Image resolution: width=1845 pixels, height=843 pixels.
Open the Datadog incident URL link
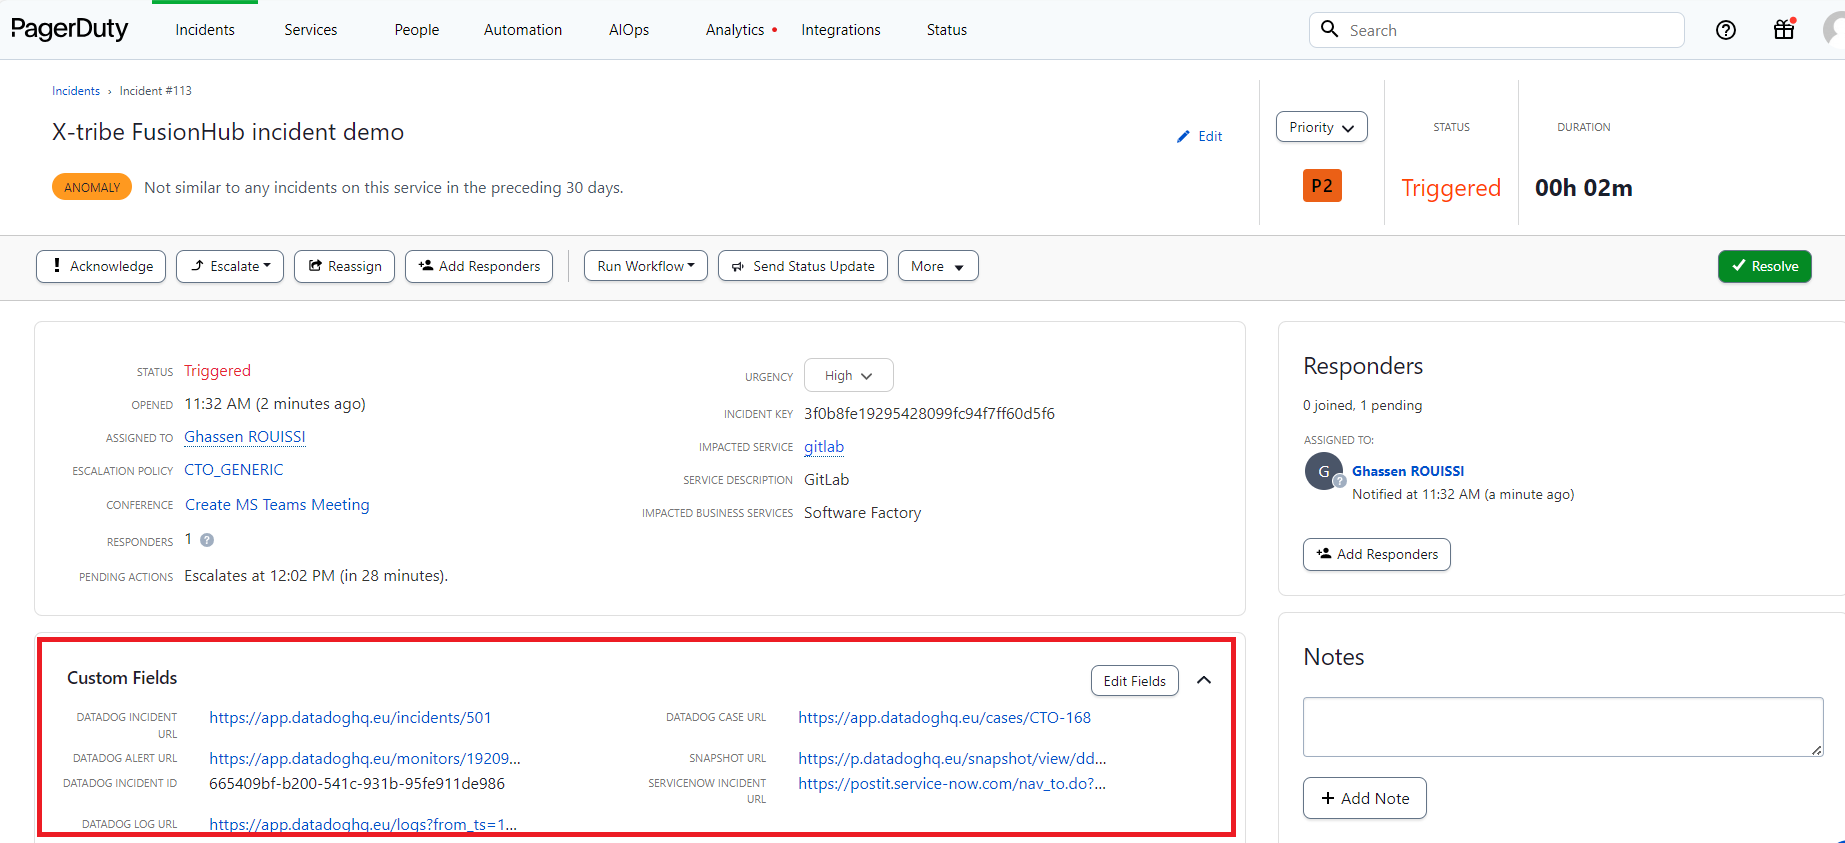tap(350, 718)
